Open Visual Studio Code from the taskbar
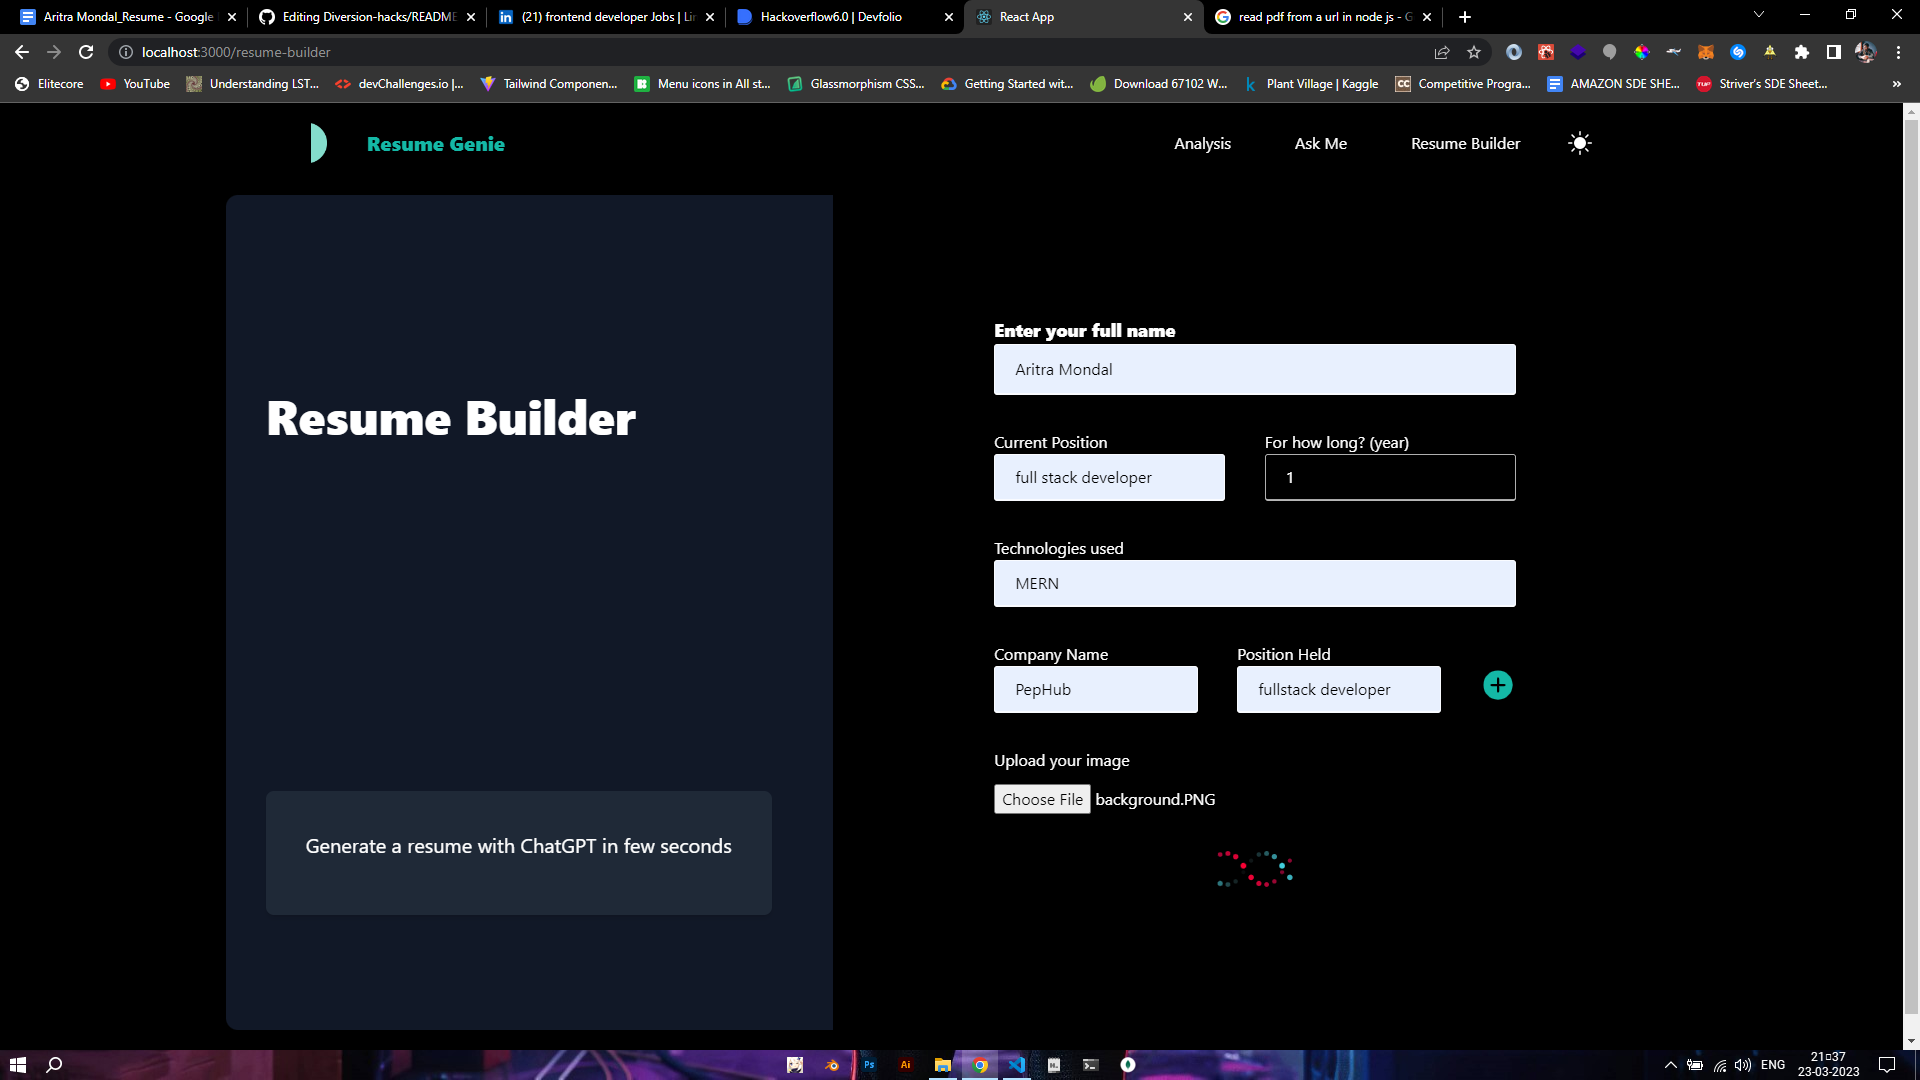1920x1080 pixels. point(1016,1064)
